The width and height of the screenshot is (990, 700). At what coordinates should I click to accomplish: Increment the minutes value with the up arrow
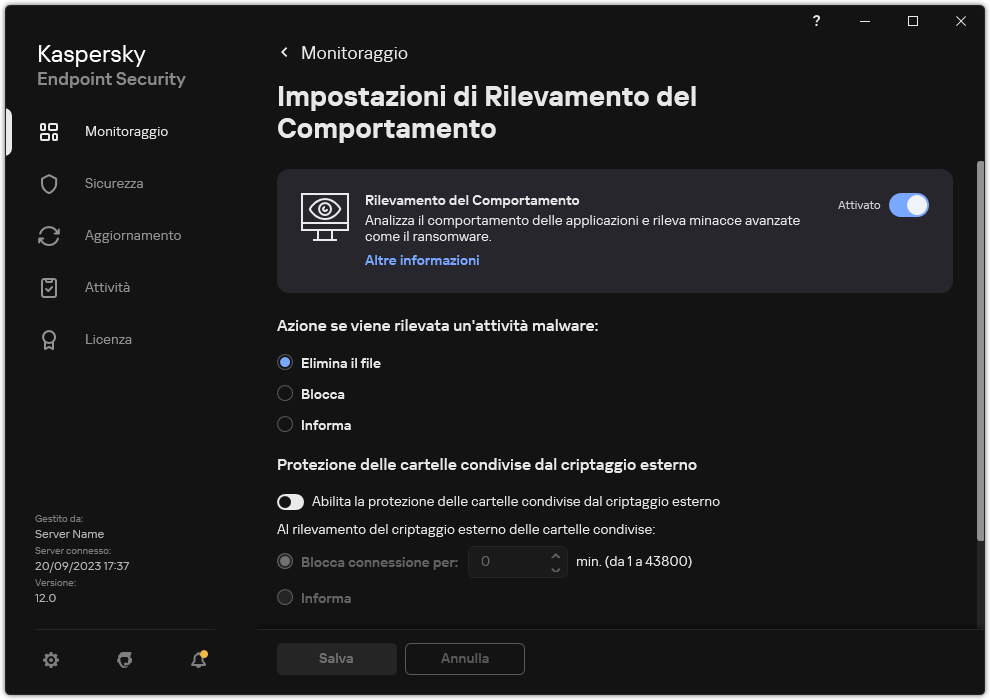click(556, 555)
